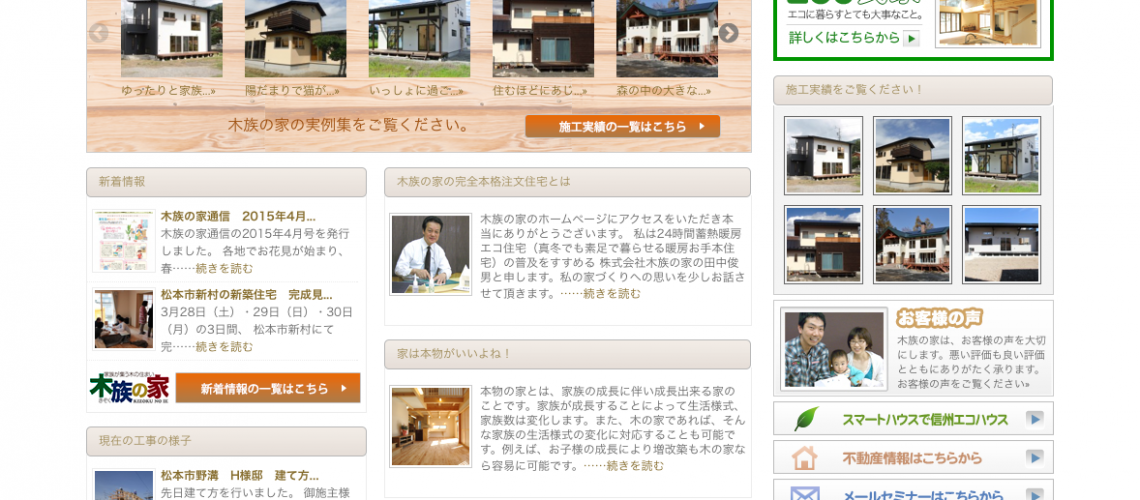
Task: Click the 木族の家通信 newsletter thumbnail
Action: 124,241
